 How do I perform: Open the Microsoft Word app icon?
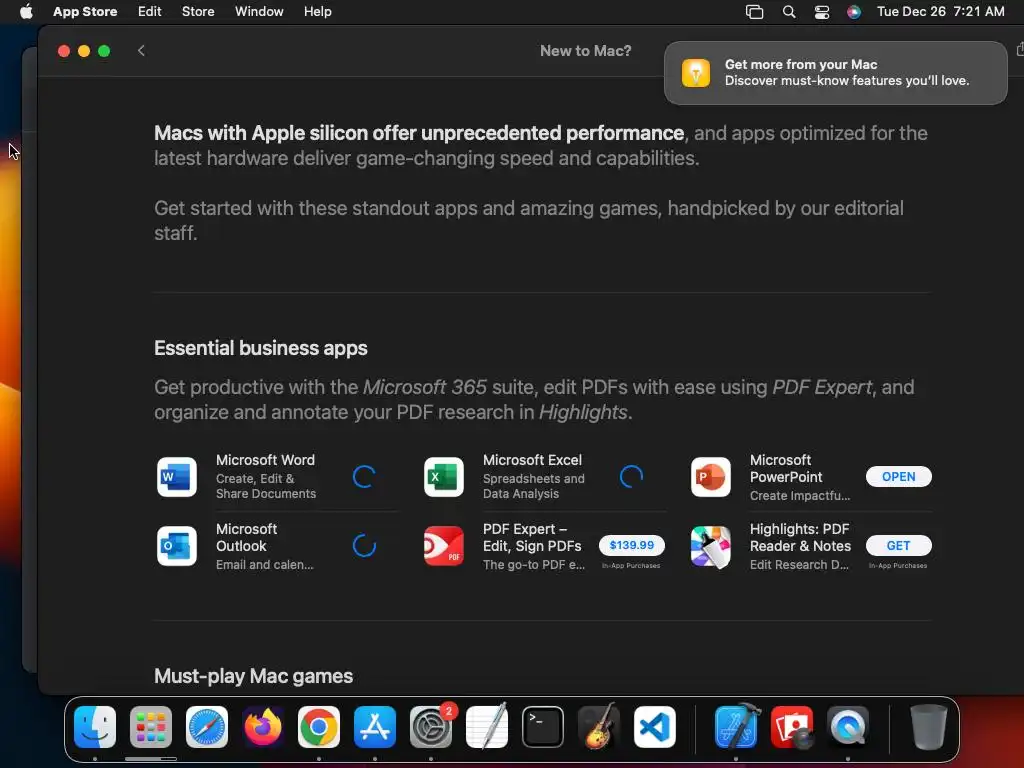click(x=177, y=477)
